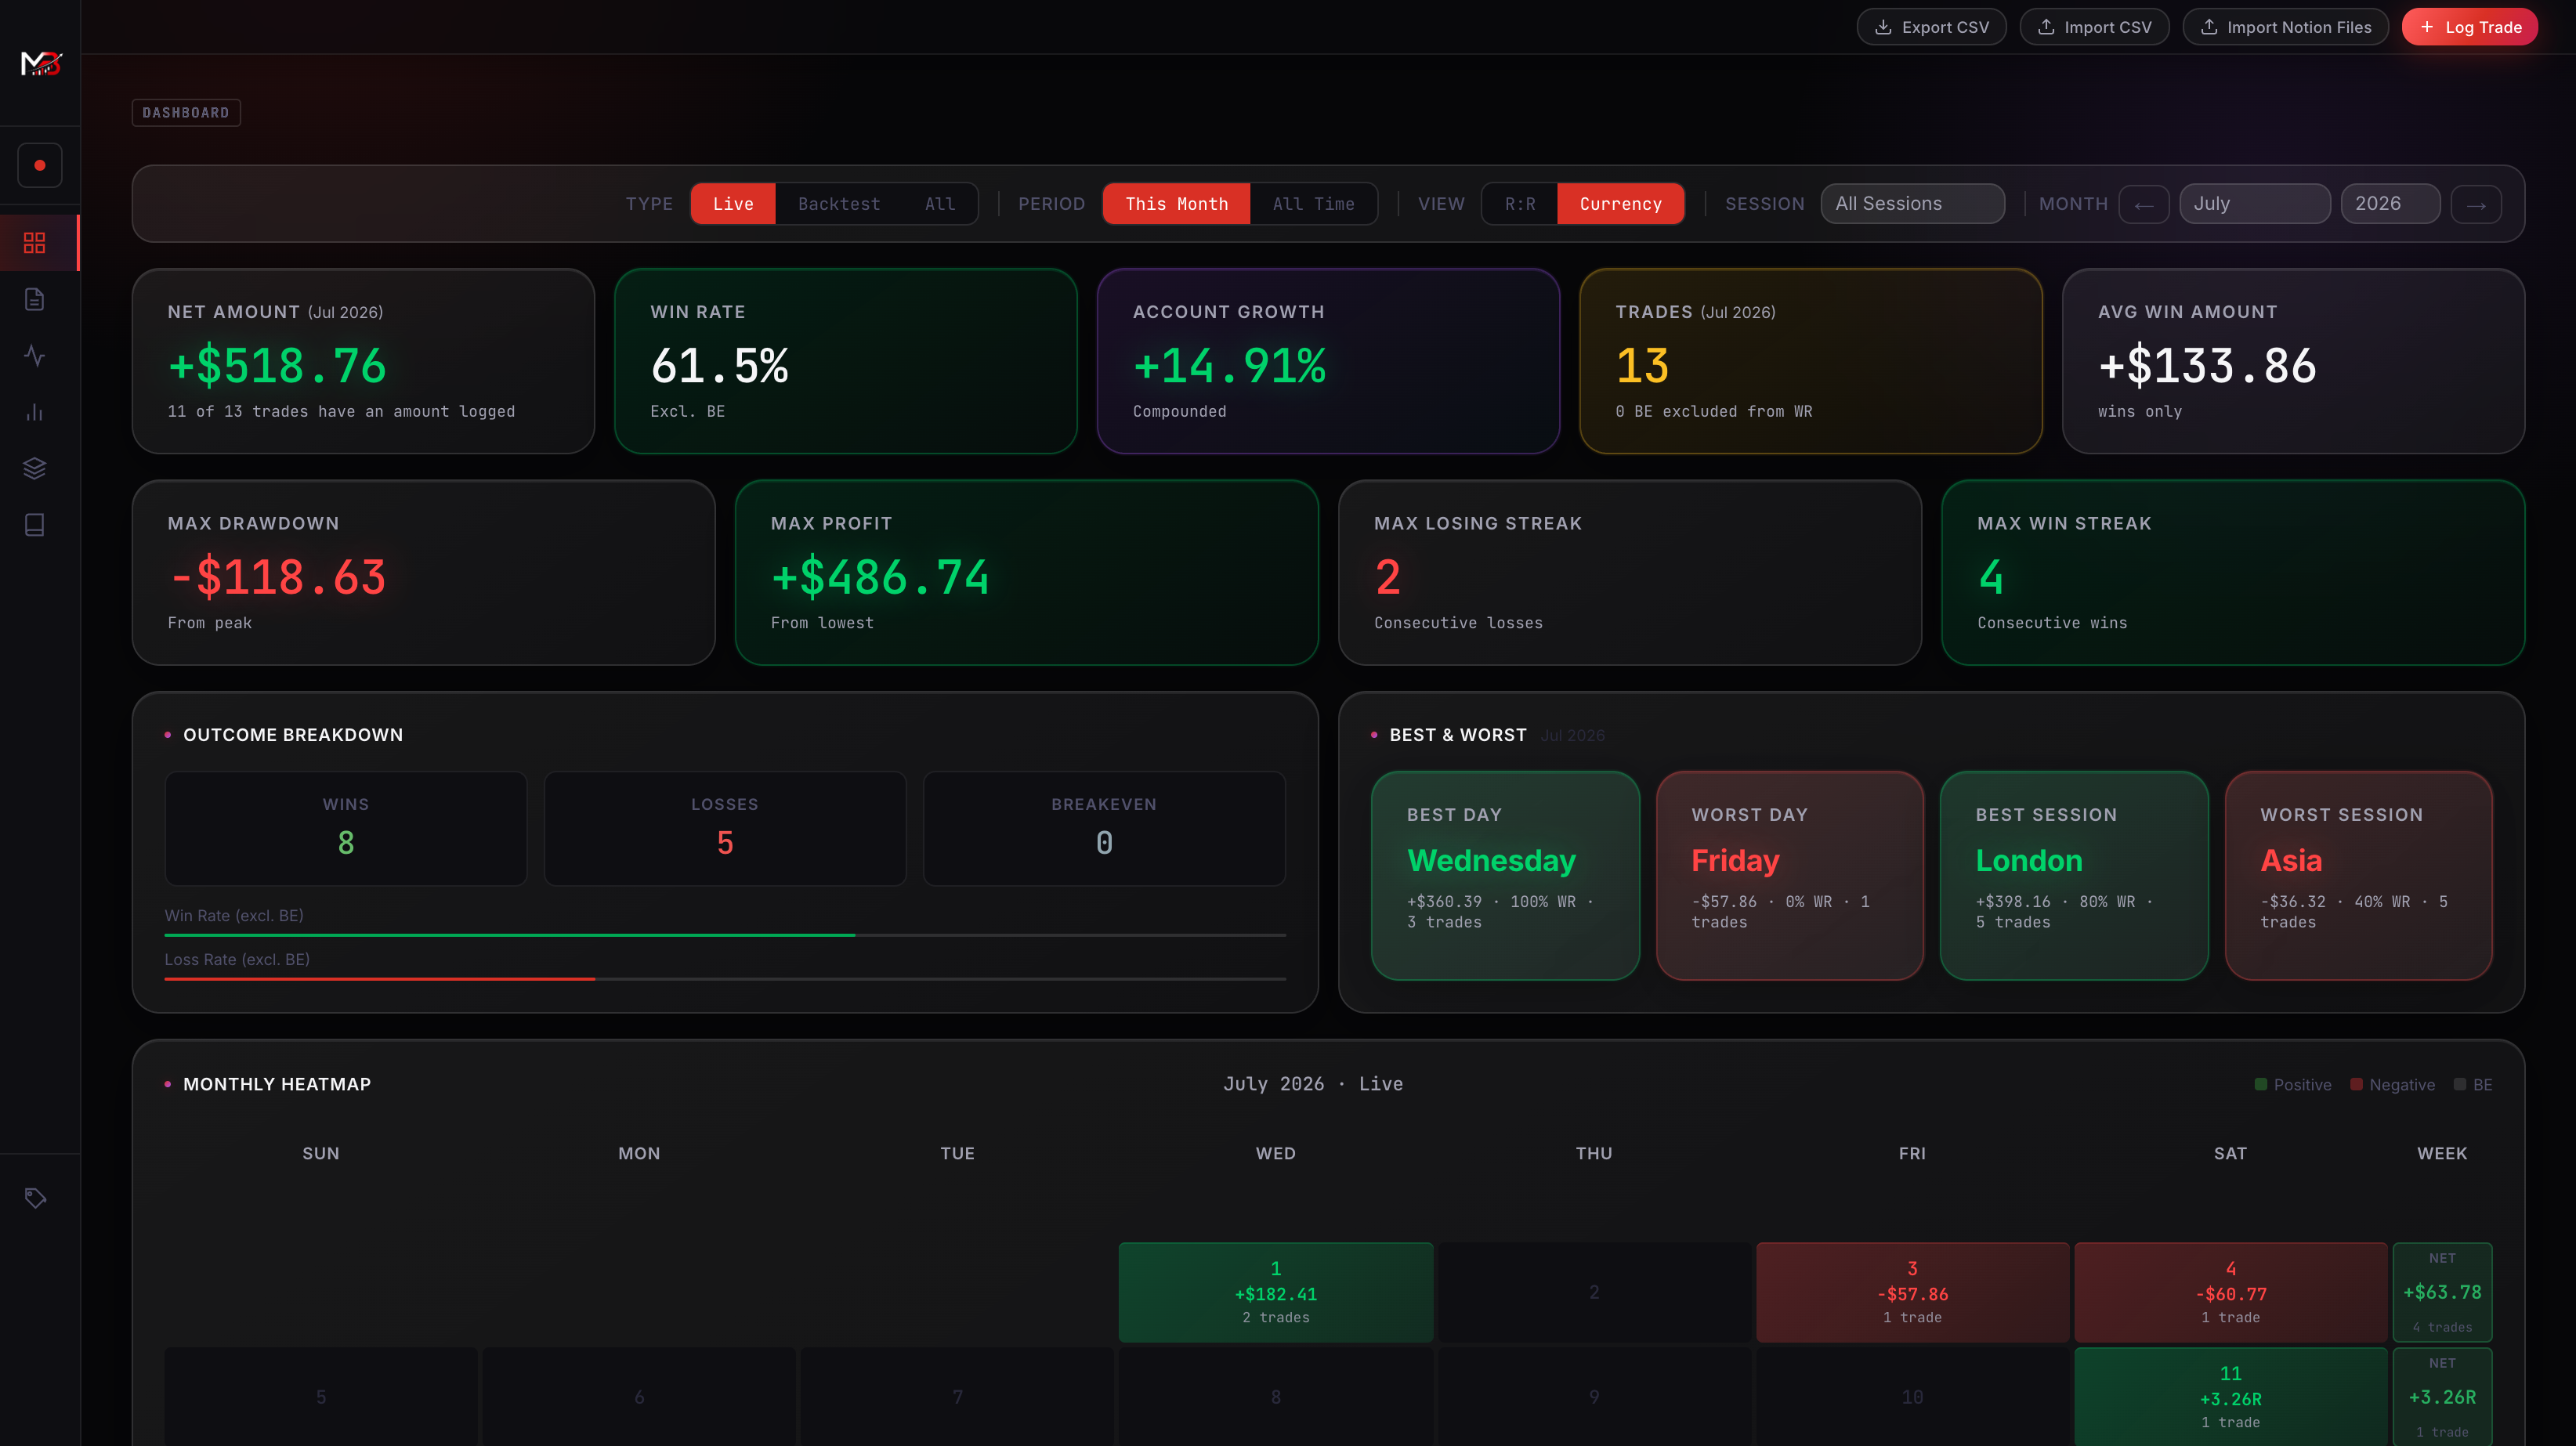
Task: Switch period to This Month
Action: (1176, 204)
